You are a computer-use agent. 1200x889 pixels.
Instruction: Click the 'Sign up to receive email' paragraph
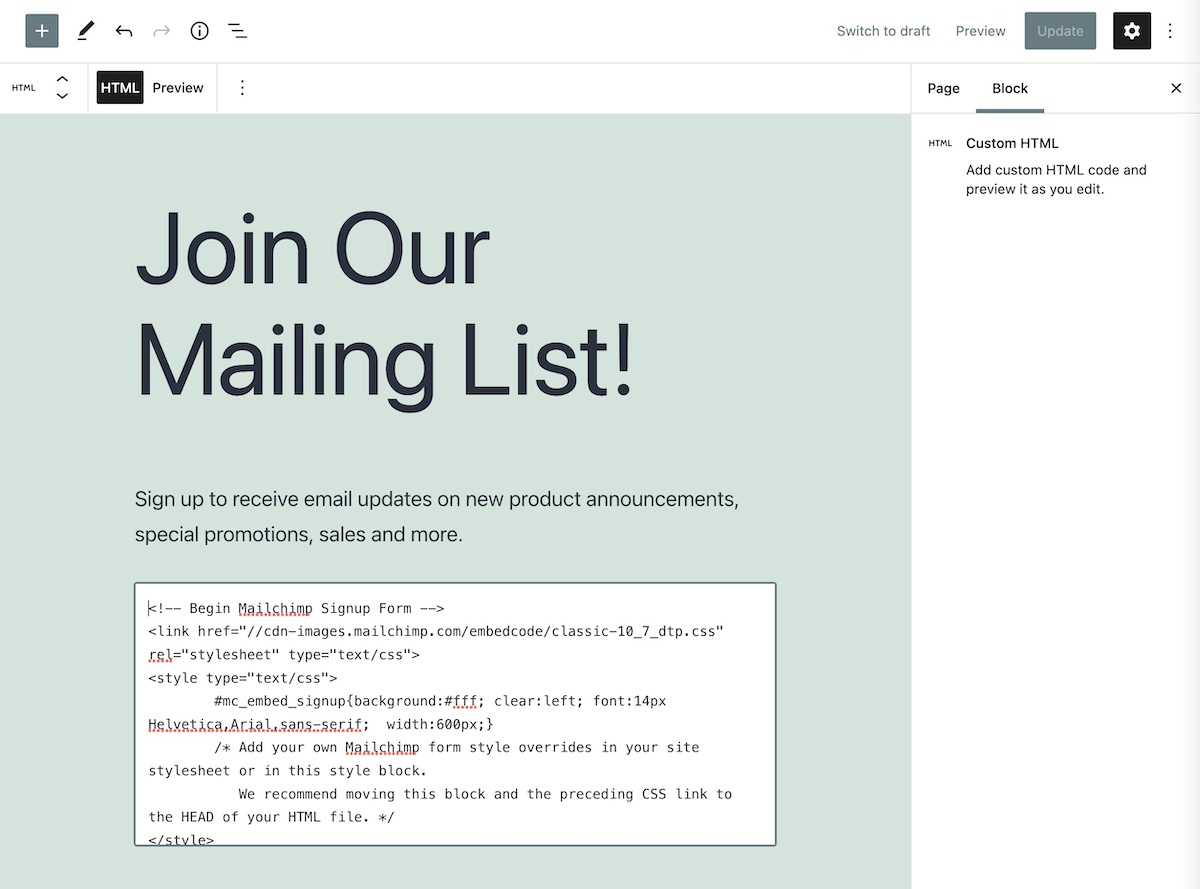[437, 517]
